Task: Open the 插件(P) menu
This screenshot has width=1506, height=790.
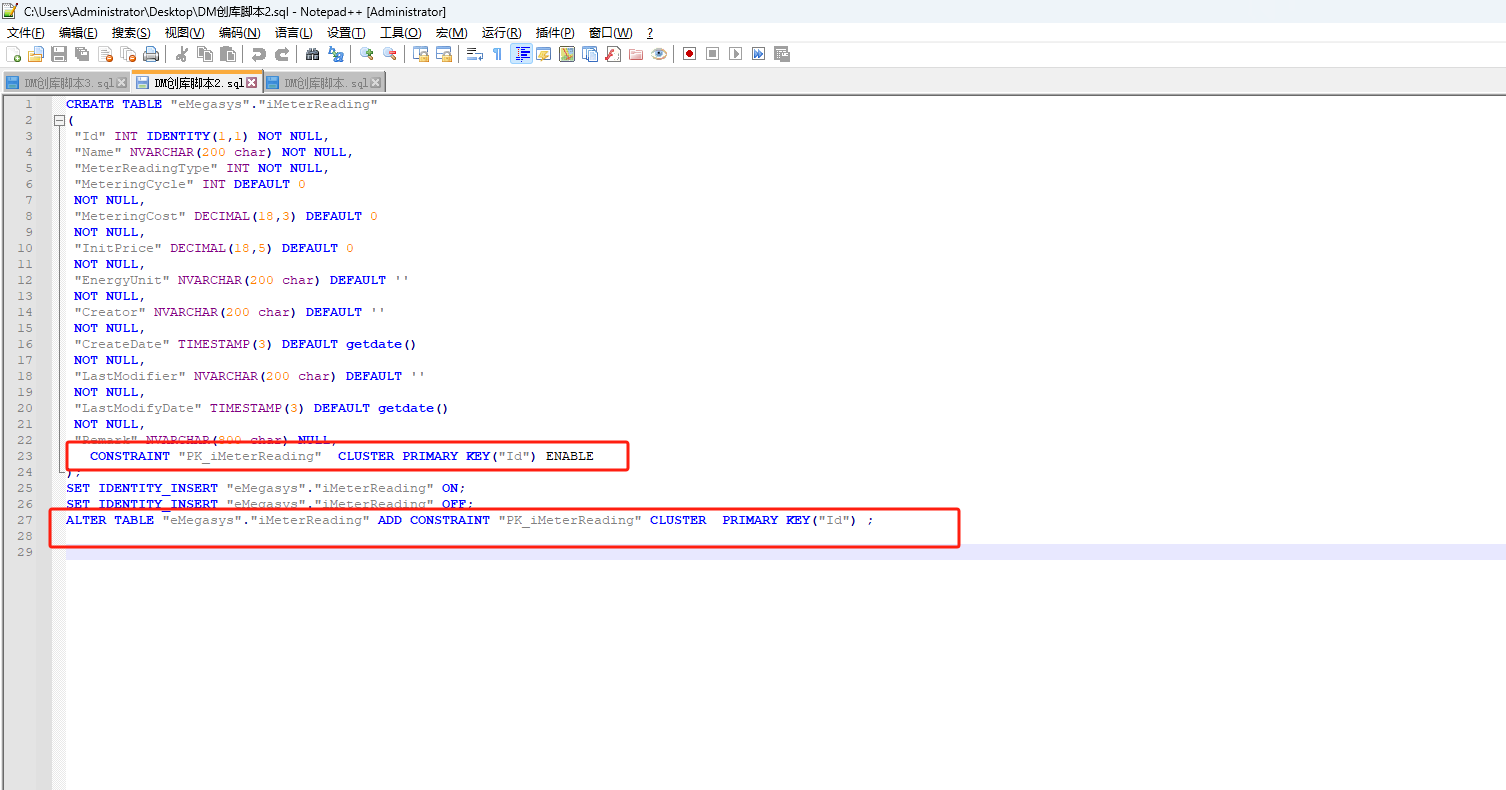Action: click(x=555, y=33)
